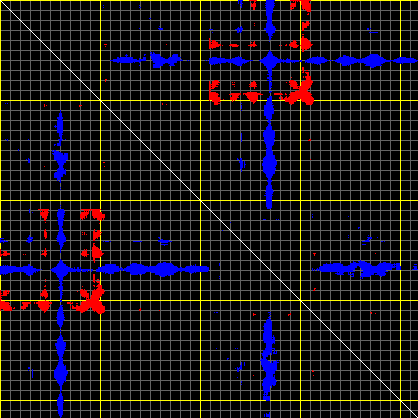Click the blue cross center in lower-left block
Viewport: 418px width, 418px height.
coord(61,269)
